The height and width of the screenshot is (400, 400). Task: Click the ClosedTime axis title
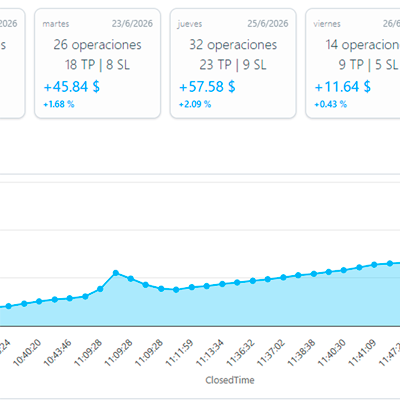[x=230, y=380]
